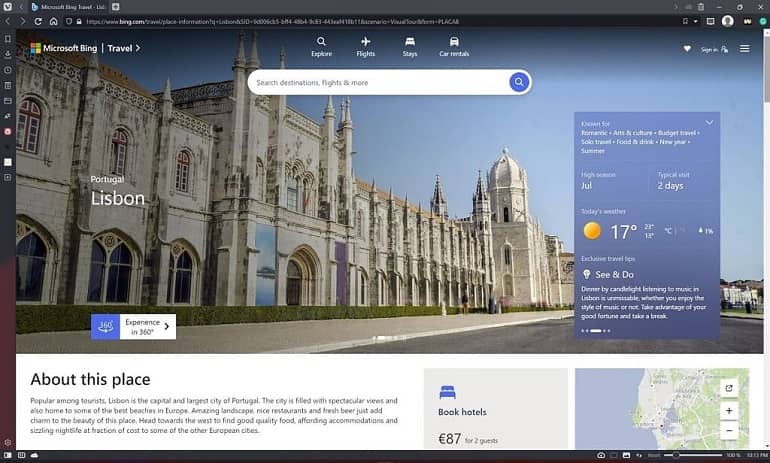
Task: Open the Car rentals section
Action: tap(454, 46)
